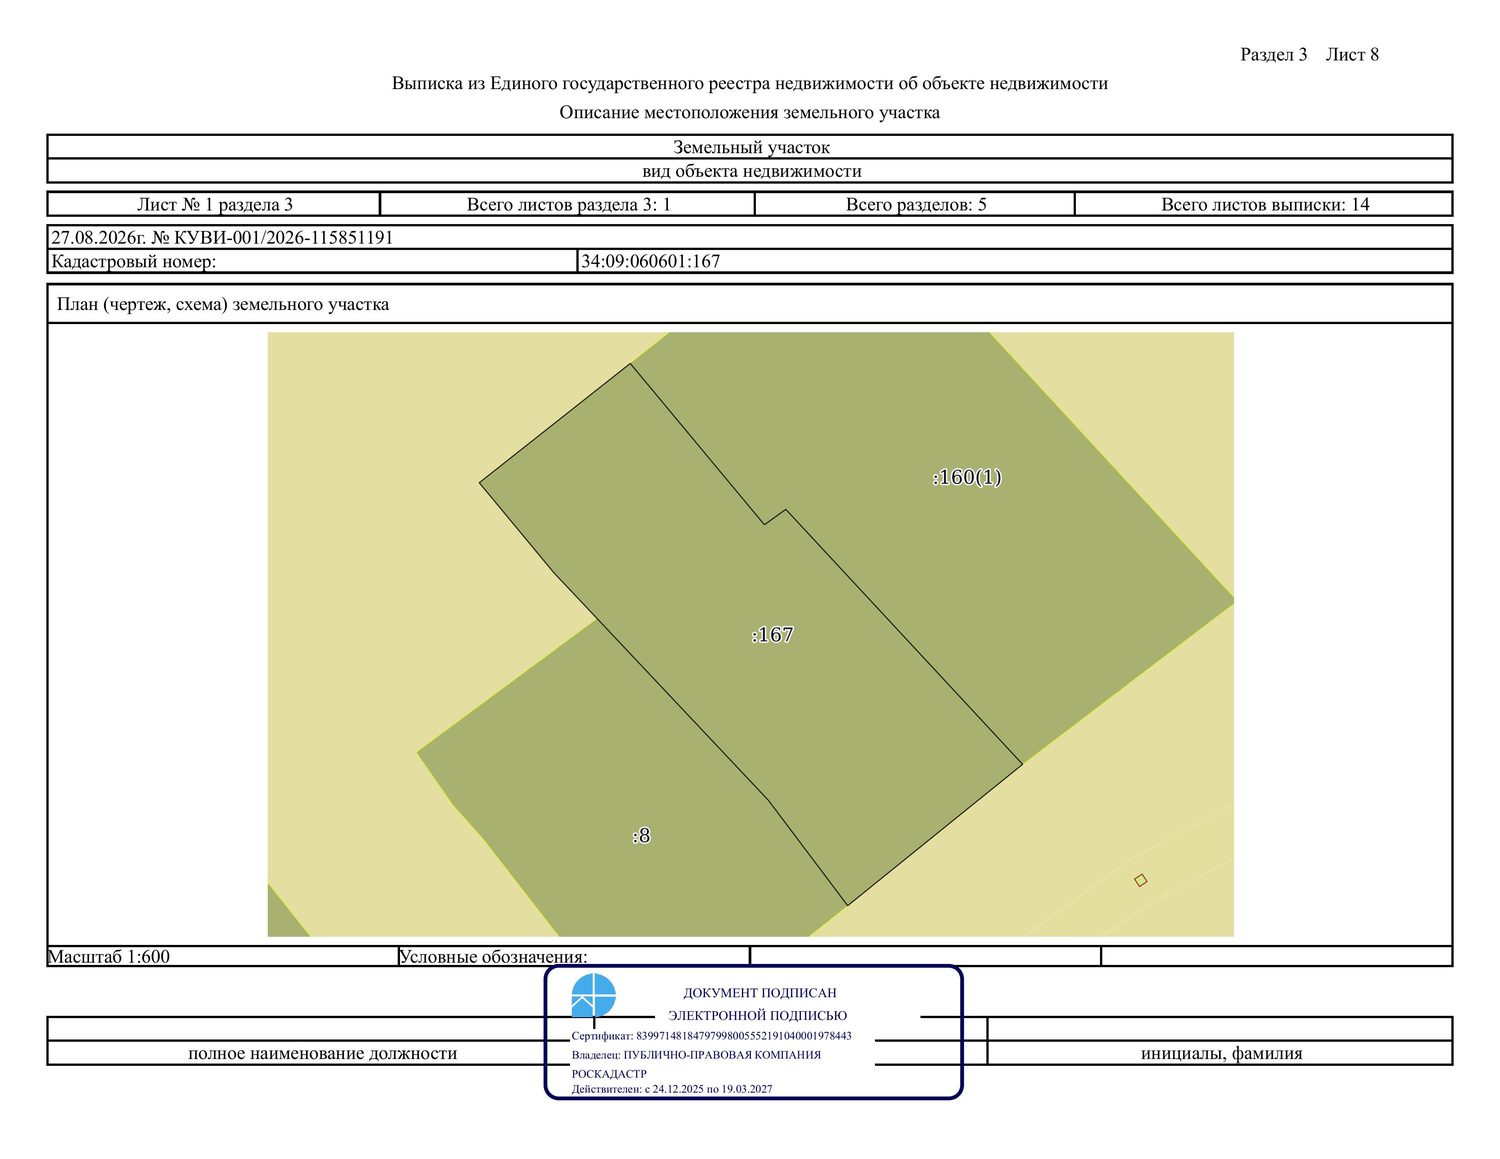Click the title beginning "Выписка из Единого государственного реестра"

(x=750, y=83)
